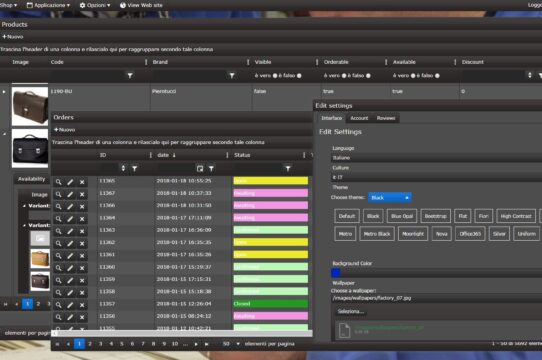This screenshot has height=360, width=542.
Task: Click Nuovo in the Orders panel
Action: (65, 130)
